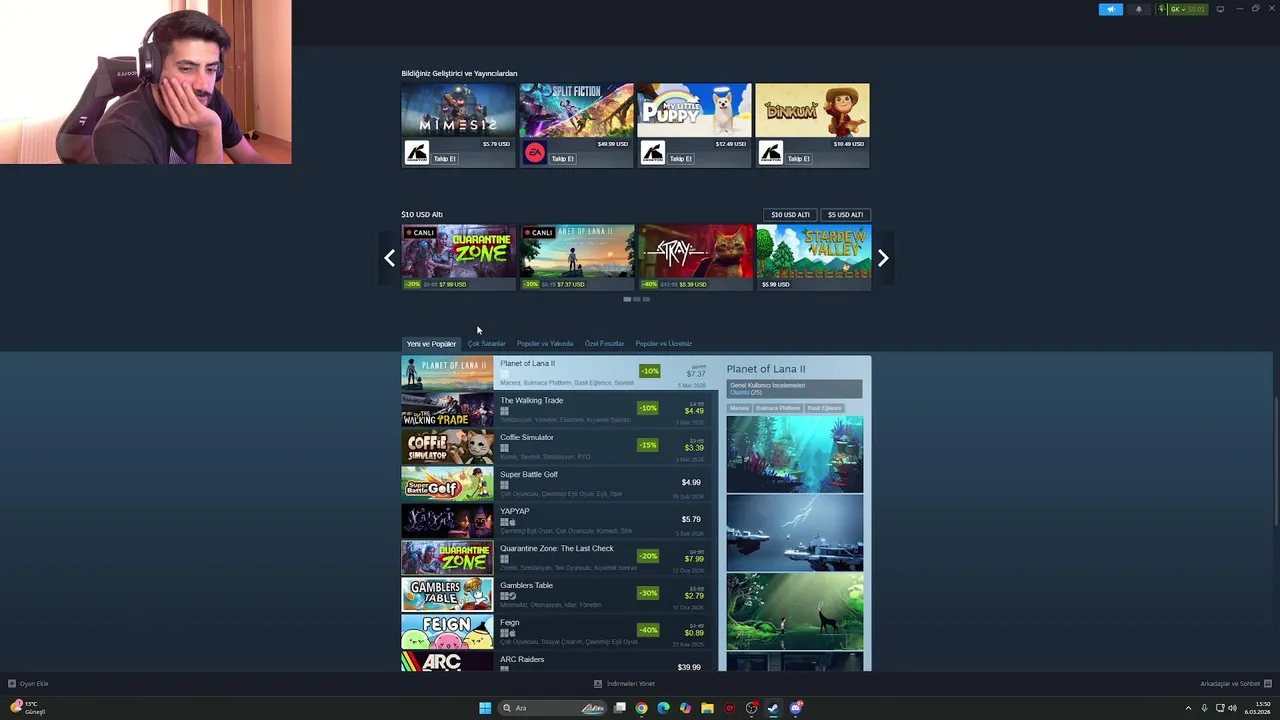The image size is (1280, 720).
Task: Click Oyun Ekle add game button
Action: [28, 684]
